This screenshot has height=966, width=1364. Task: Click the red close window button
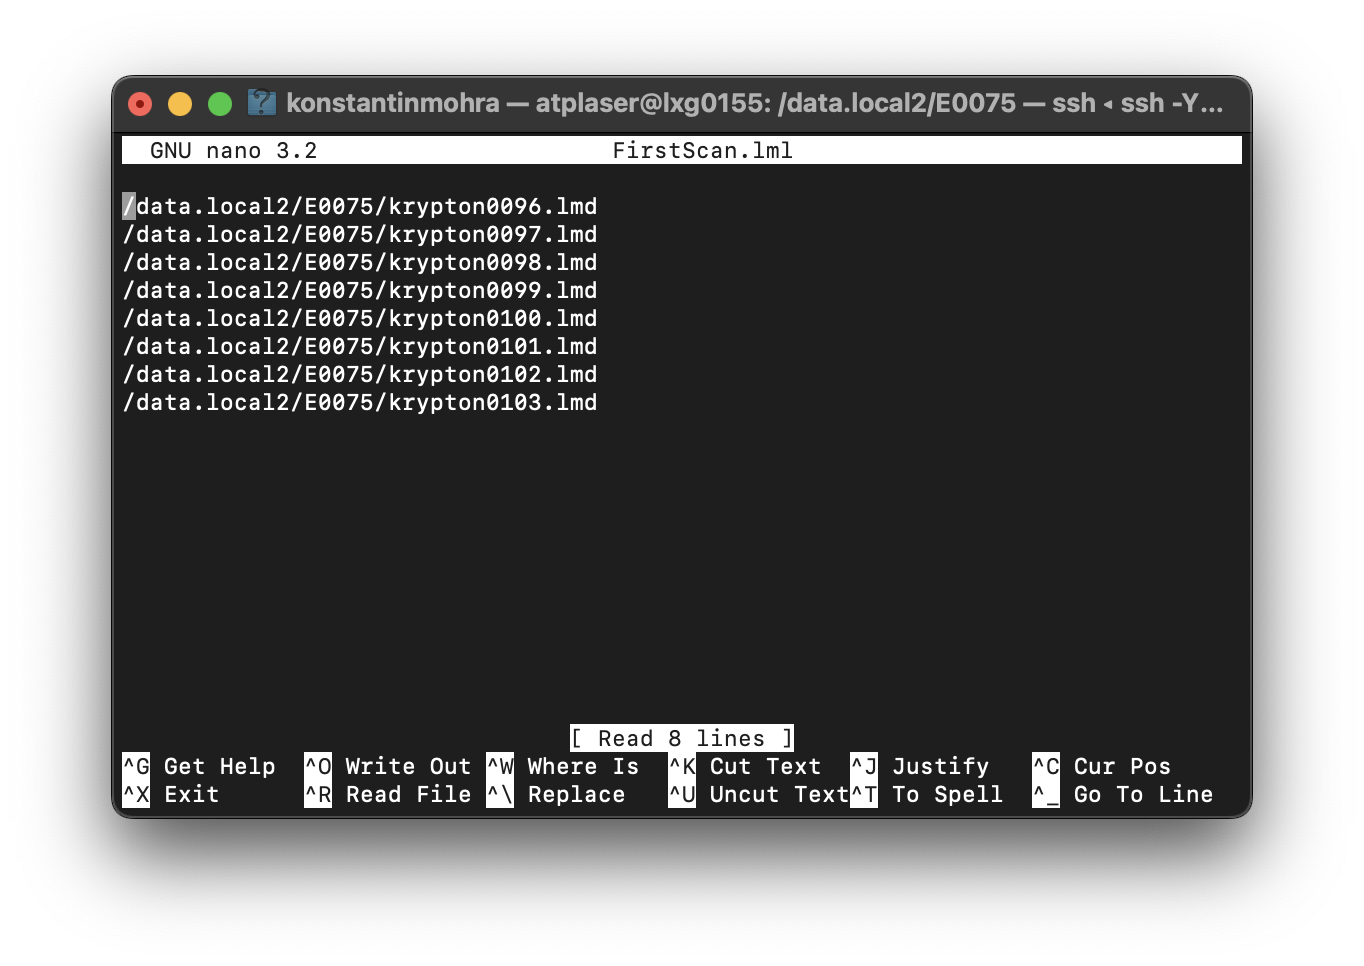point(140,104)
